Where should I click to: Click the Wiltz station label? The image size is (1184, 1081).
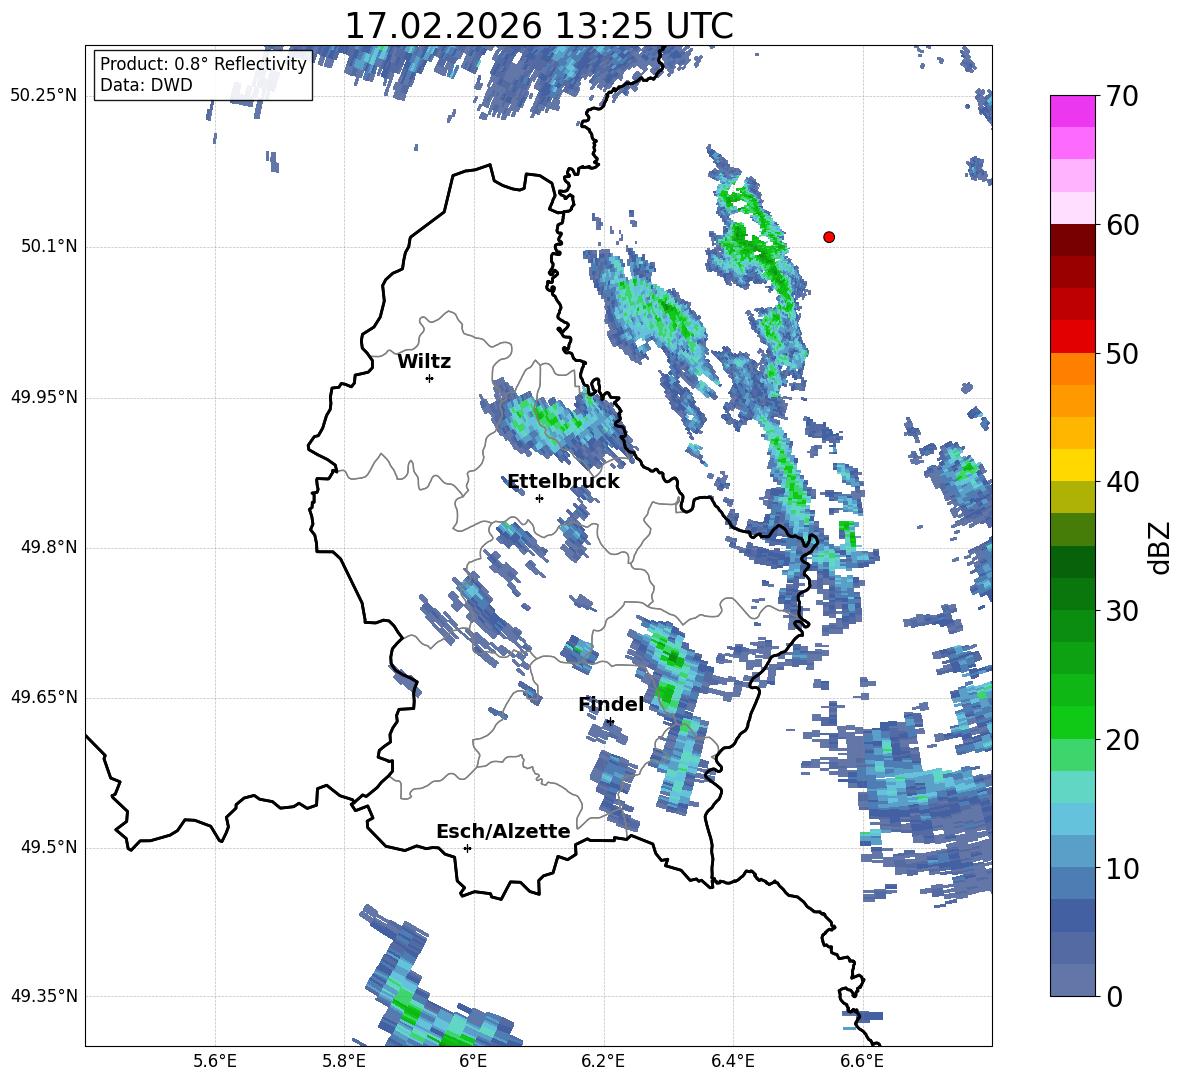pos(424,362)
